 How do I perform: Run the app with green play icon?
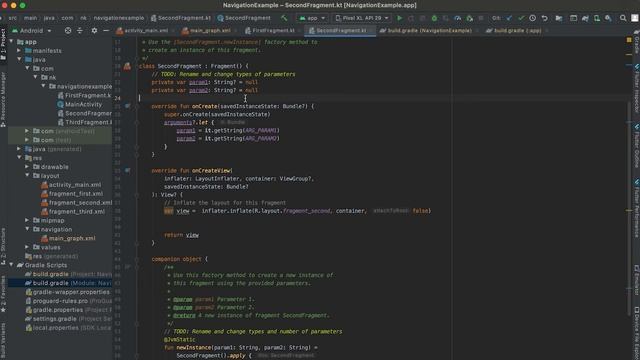tap(400, 18)
